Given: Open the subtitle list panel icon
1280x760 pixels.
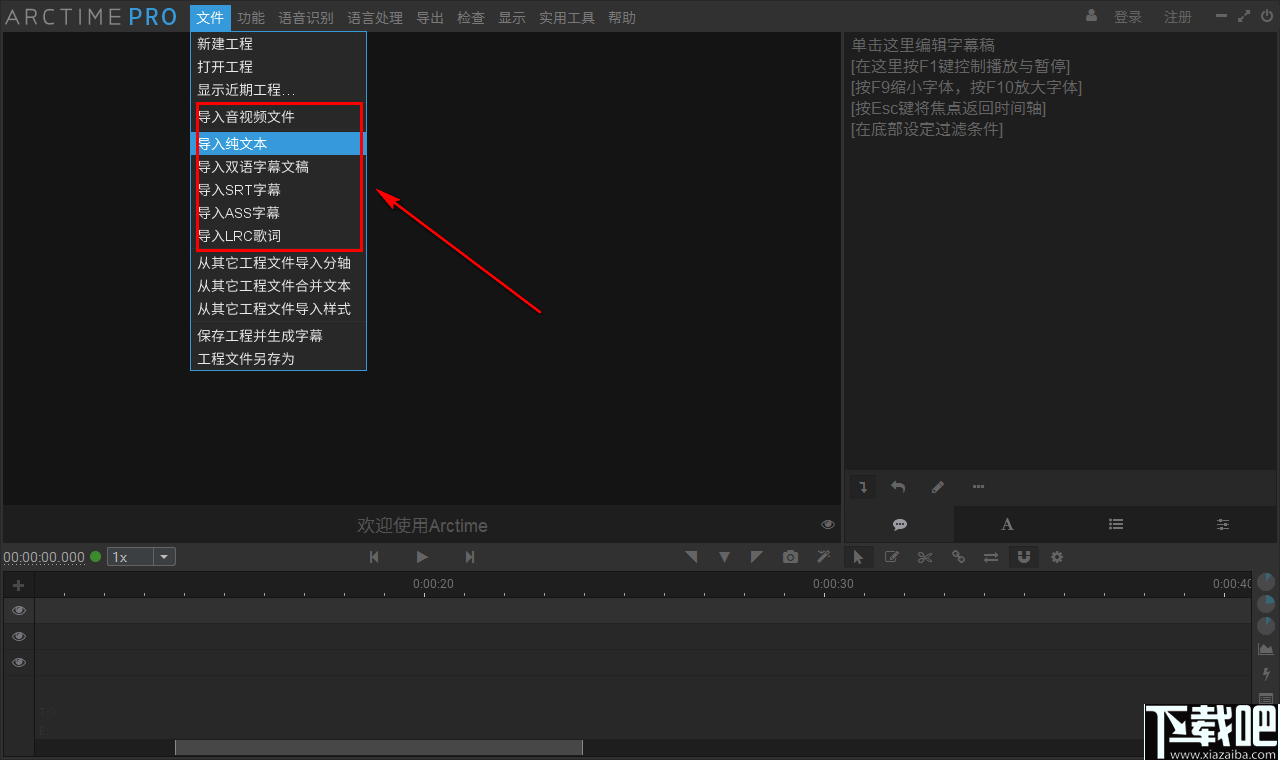Looking at the screenshot, I should click(1116, 524).
